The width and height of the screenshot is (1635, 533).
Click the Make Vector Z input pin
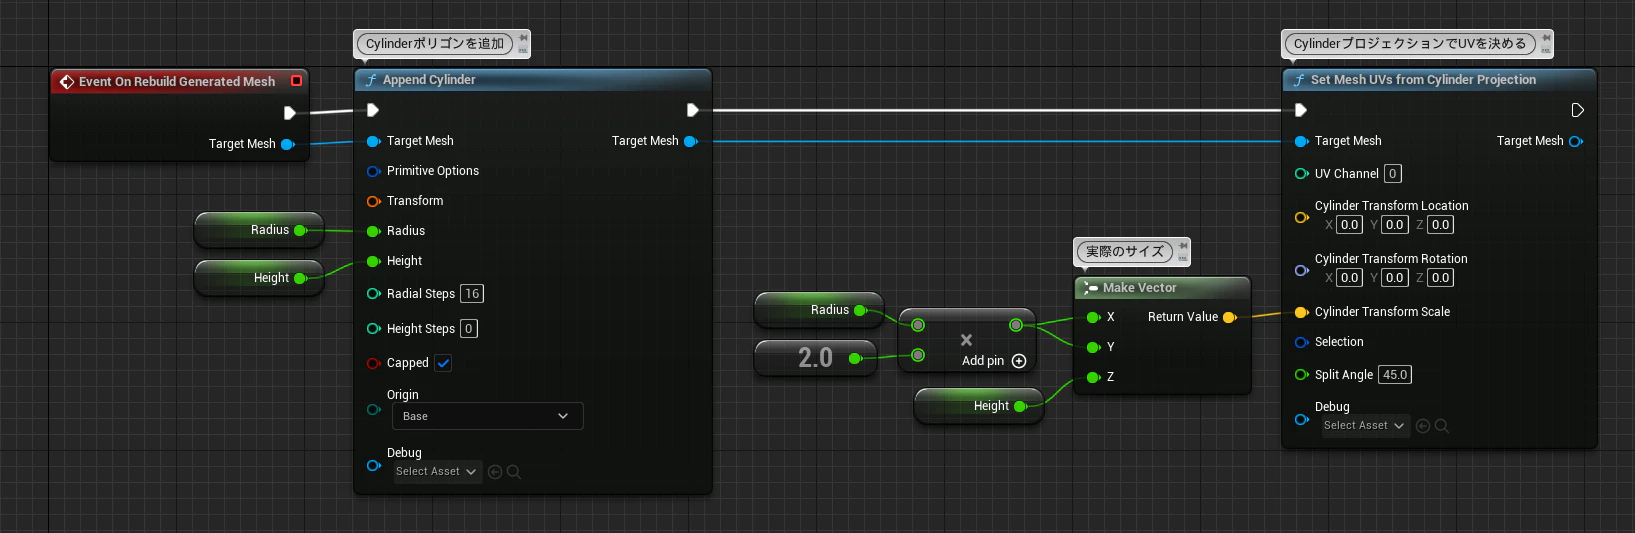click(x=1094, y=378)
